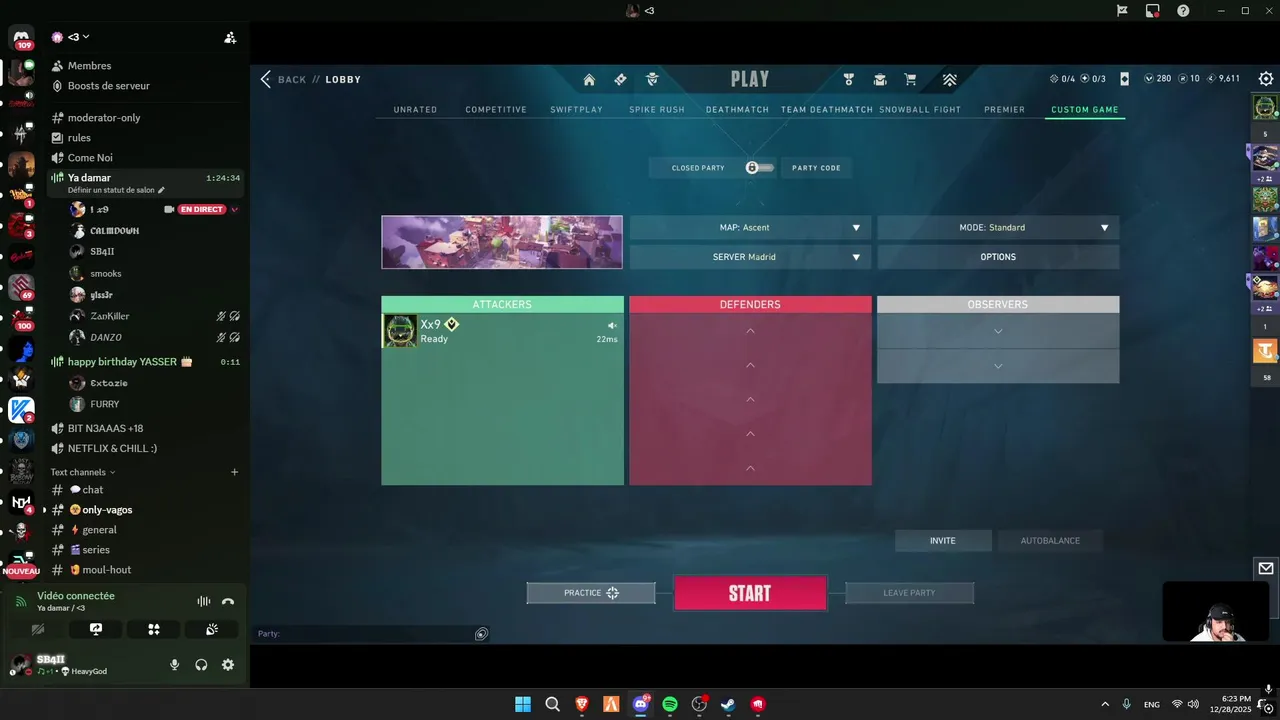Click the back arrow next to BACK
The width and height of the screenshot is (1280, 720).
click(x=265, y=79)
